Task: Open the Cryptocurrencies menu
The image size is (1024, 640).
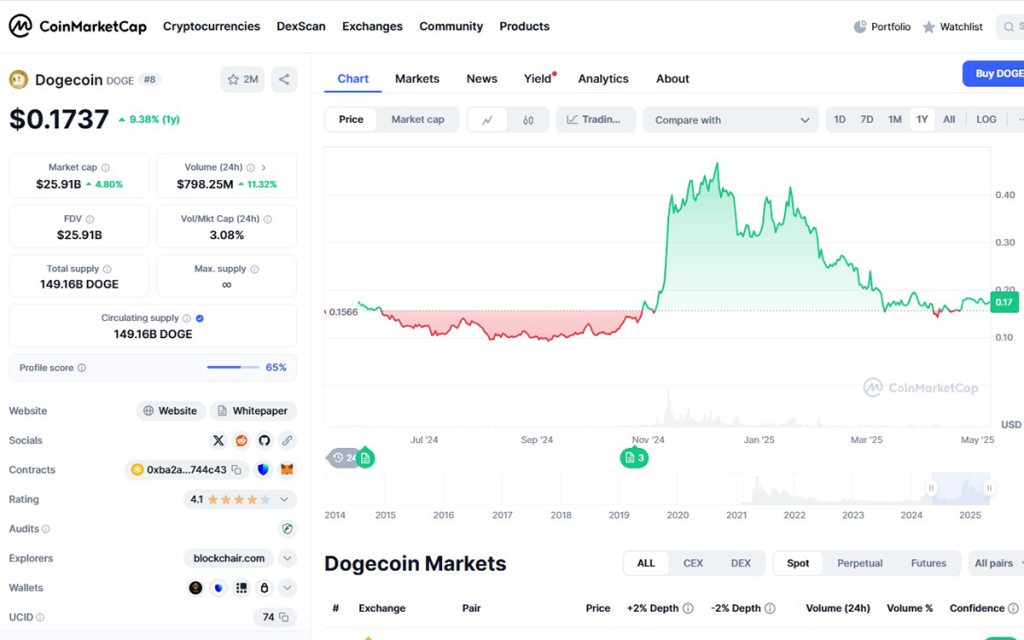Action: point(212,26)
